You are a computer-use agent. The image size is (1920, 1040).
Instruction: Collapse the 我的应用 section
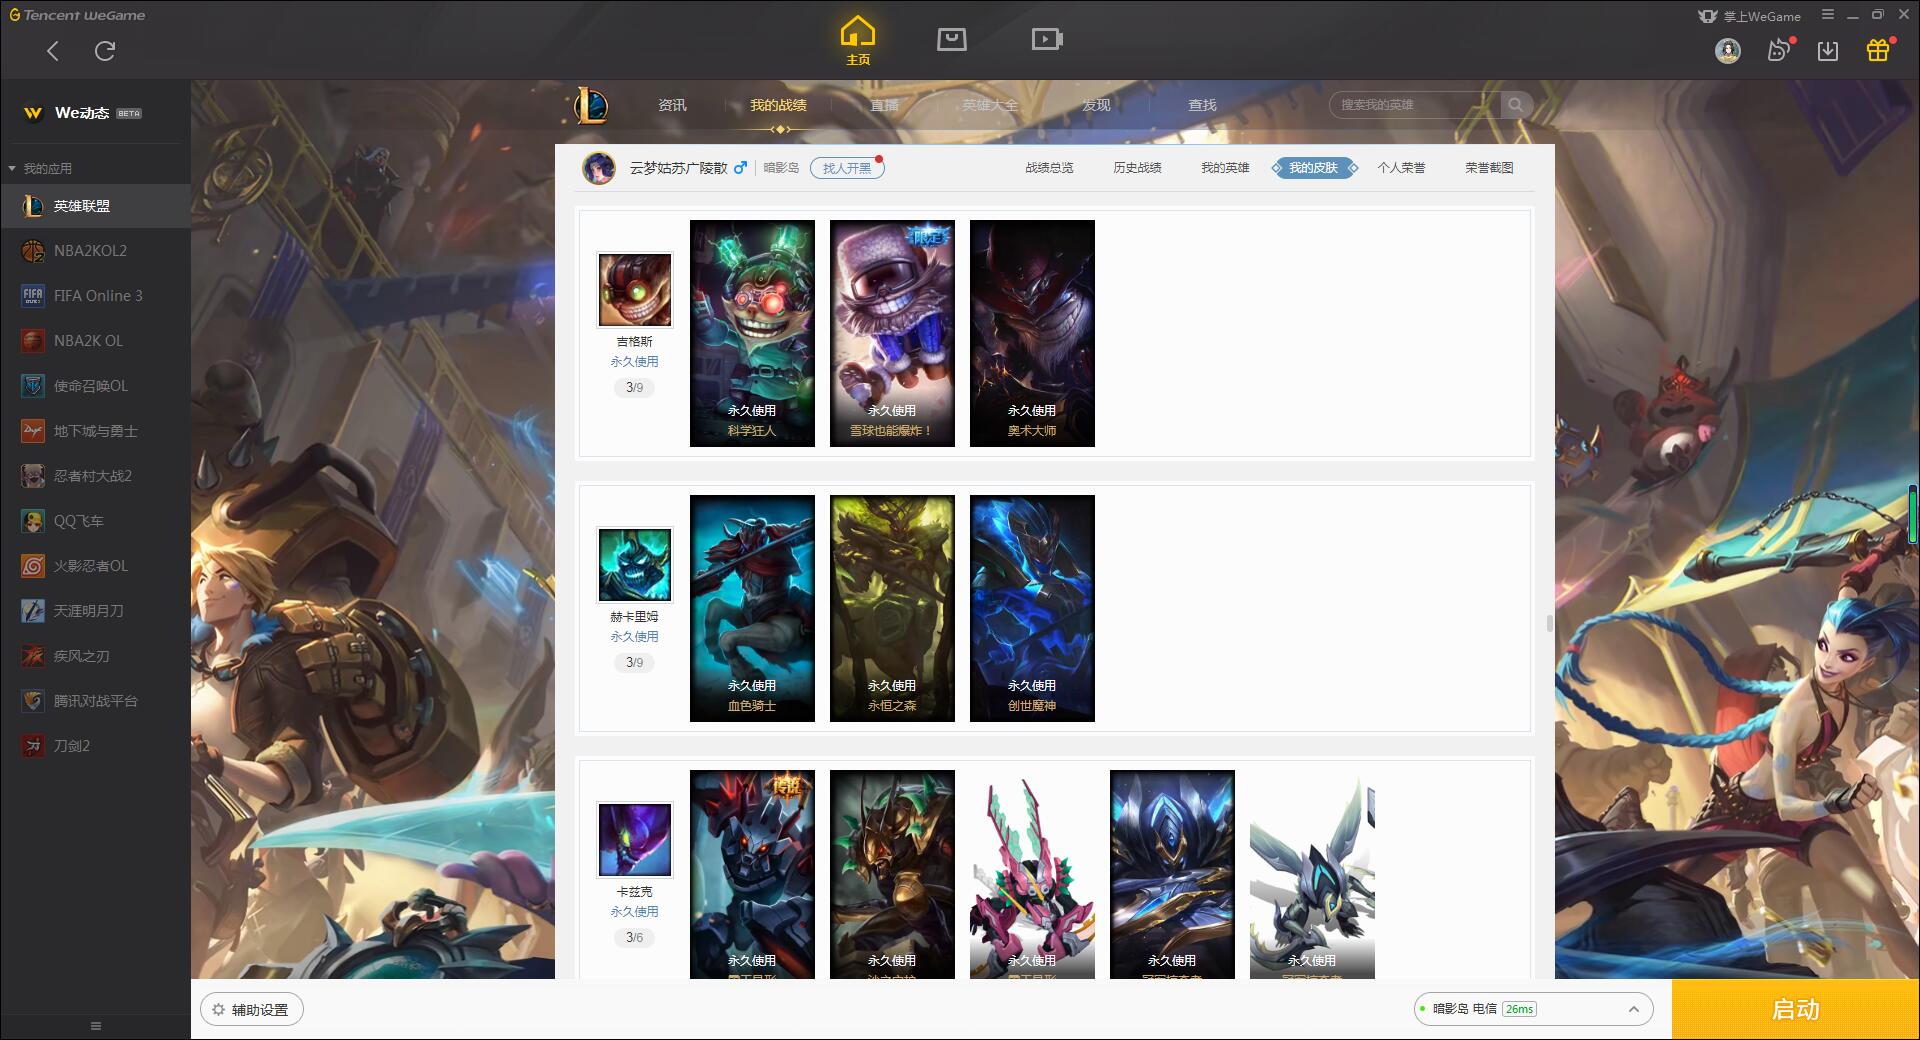(x=40, y=168)
